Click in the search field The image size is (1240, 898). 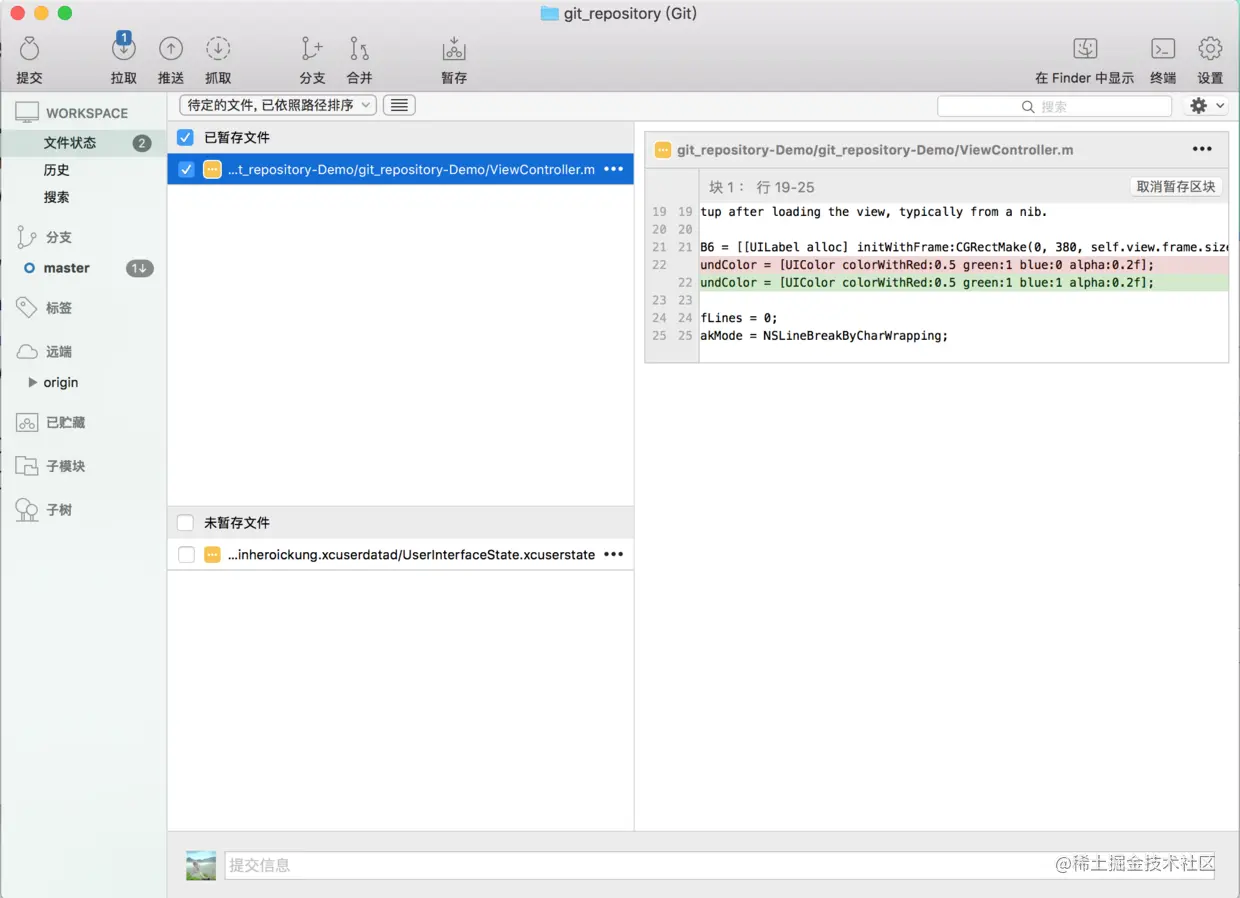click(1054, 106)
